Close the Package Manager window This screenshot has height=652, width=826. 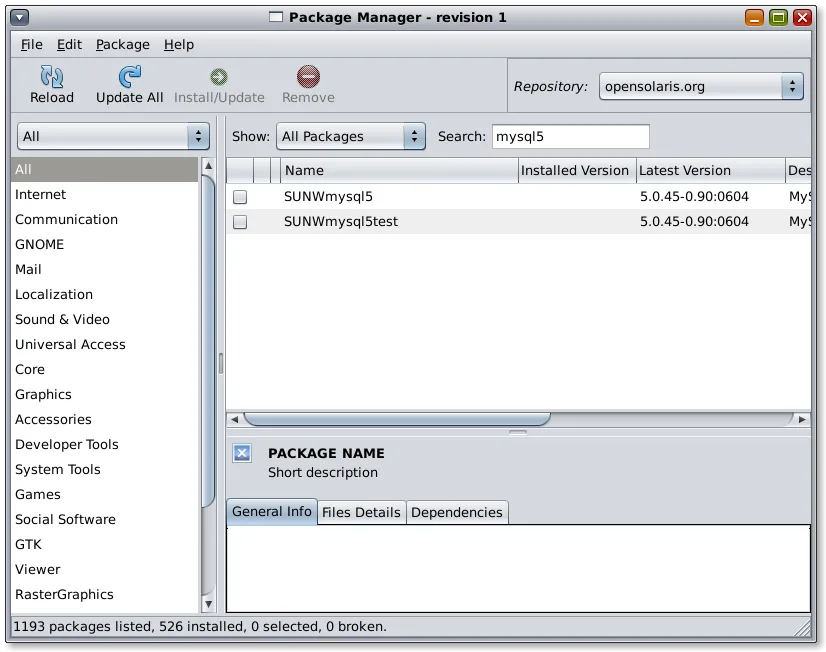[x=802, y=17]
